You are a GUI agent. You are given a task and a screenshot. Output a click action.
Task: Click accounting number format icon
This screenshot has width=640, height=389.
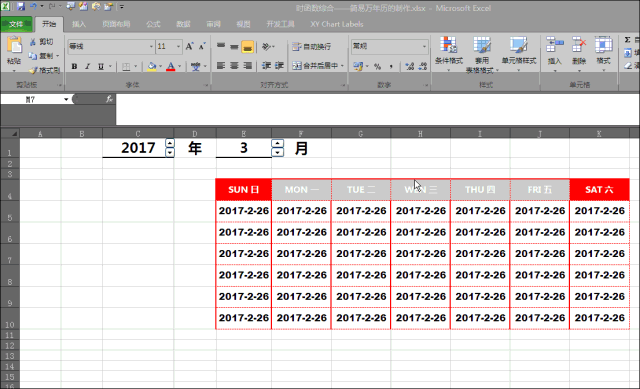[358, 66]
